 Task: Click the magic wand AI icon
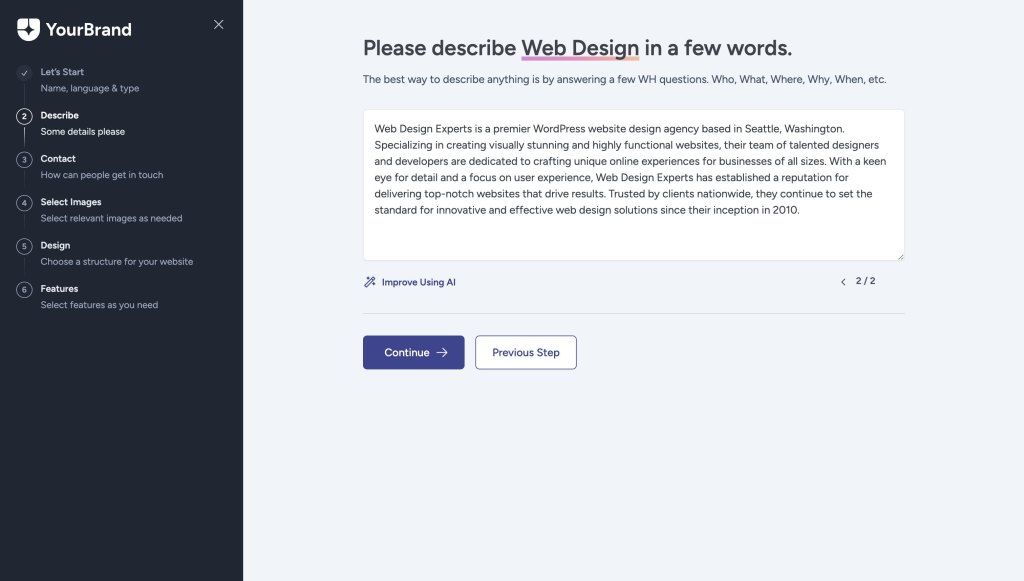point(370,282)
